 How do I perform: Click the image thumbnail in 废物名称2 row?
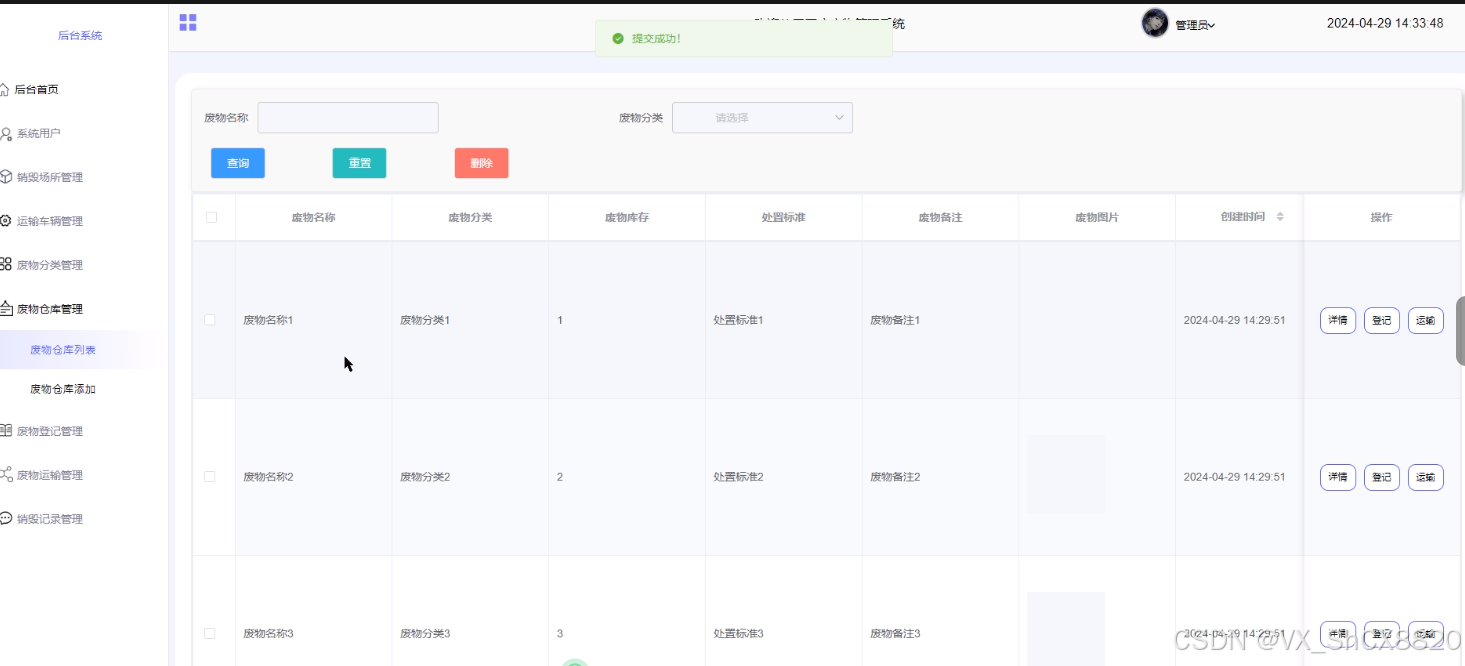pyautogui.click(x=1066, y=474)
